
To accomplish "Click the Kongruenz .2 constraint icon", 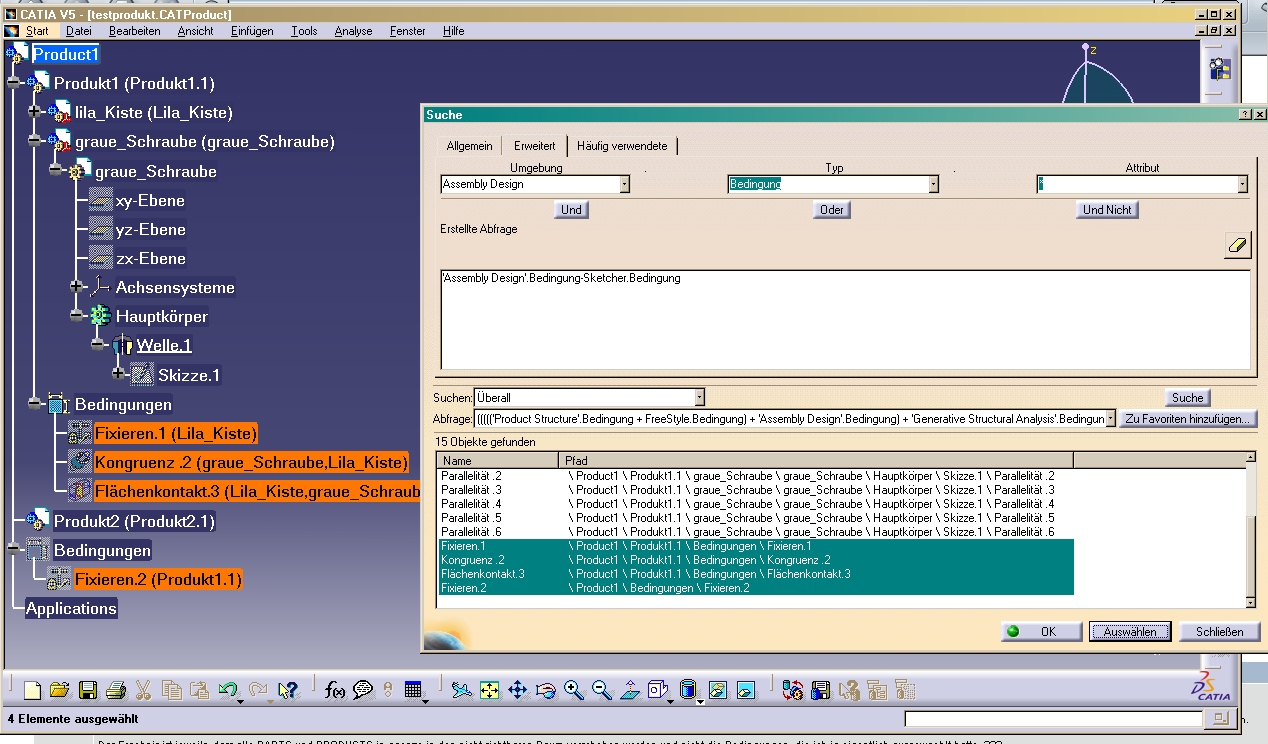I will [80, 462].
